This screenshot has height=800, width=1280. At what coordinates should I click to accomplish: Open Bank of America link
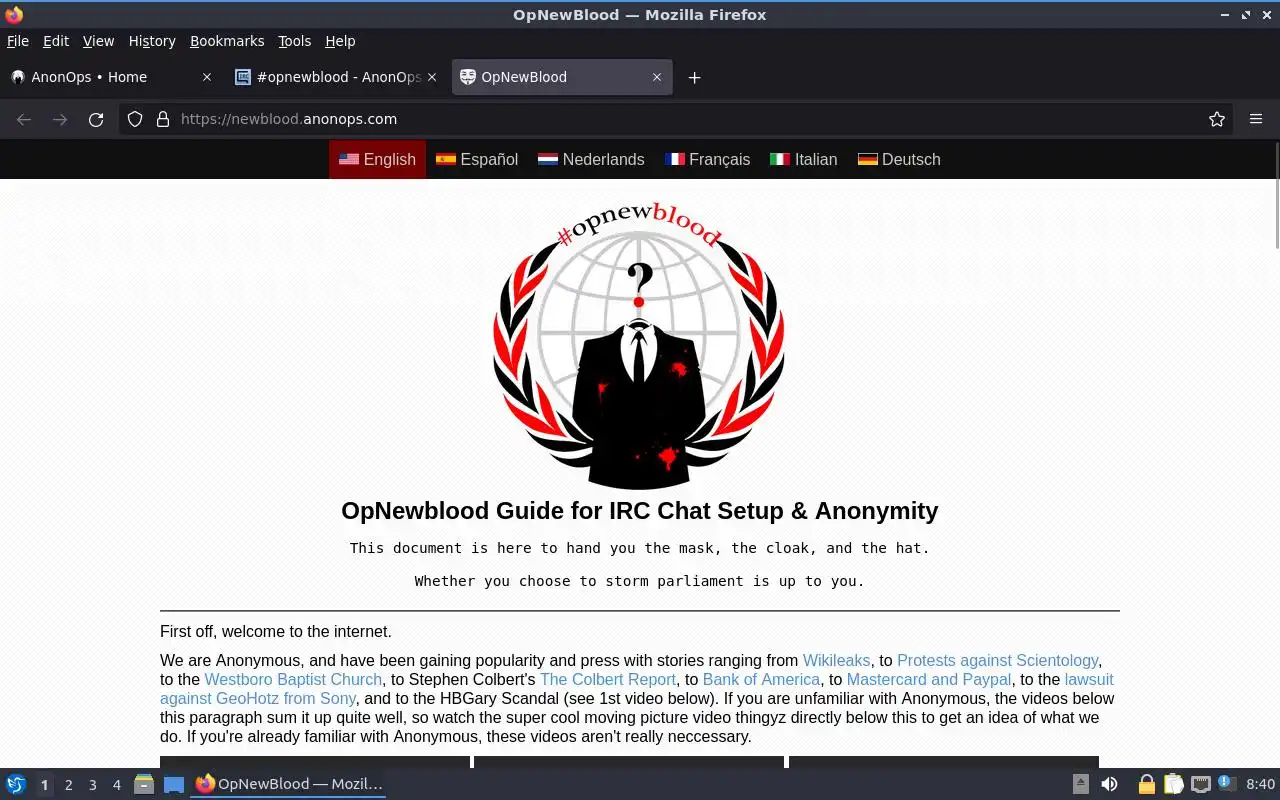coord(761,679)
